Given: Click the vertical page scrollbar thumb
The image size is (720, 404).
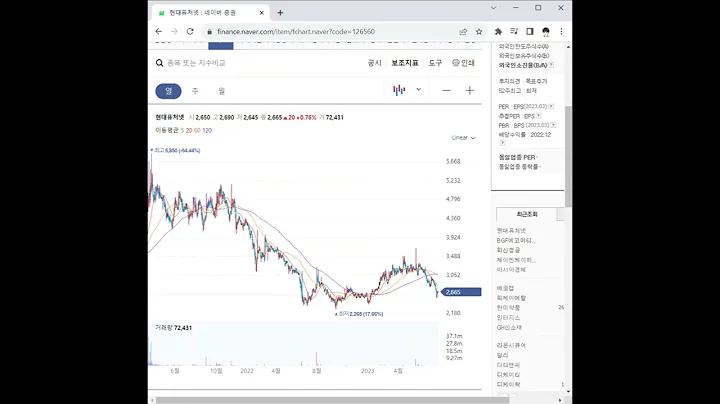Looking at the screenshot, I should [568, 156].
